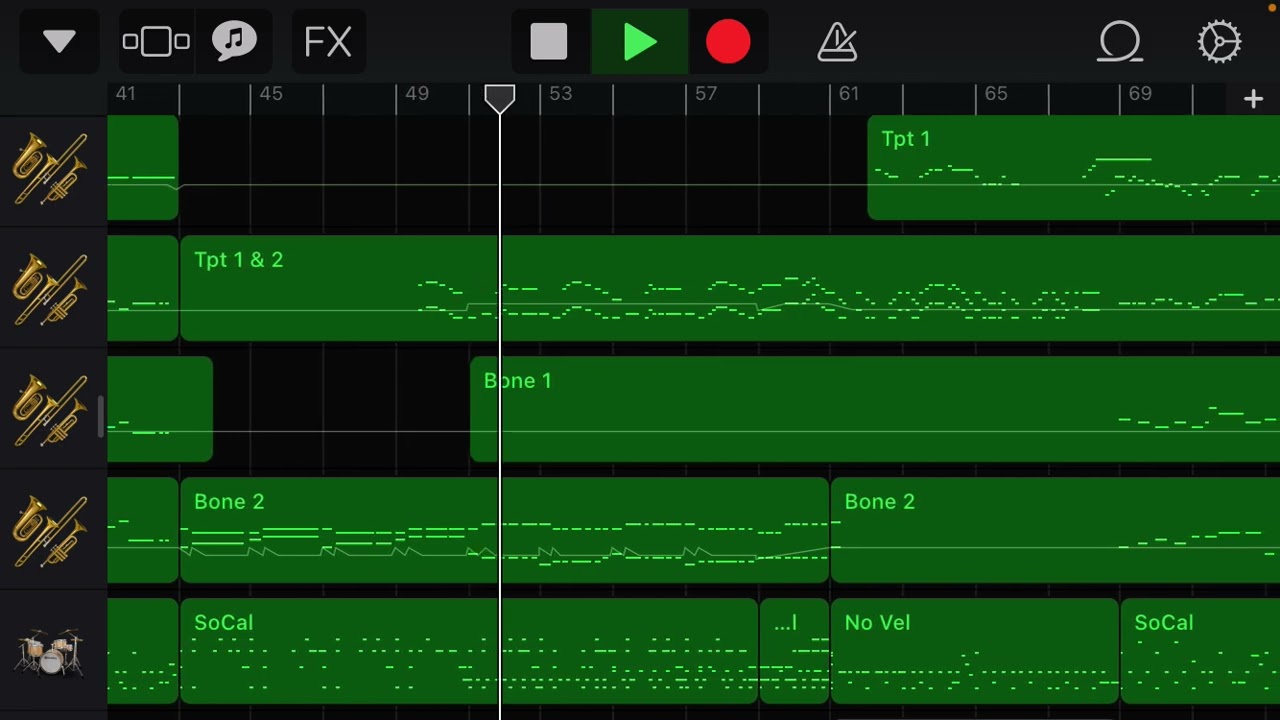The image size is (1280, 720).
Task: Grab the track header resize handle
Action: tap(100, 417)
